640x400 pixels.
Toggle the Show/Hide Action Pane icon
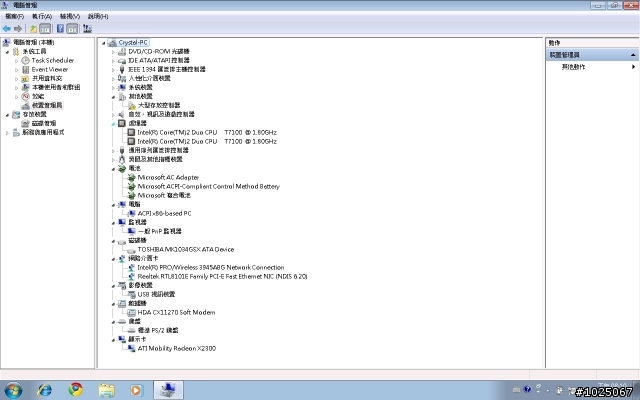72,29
